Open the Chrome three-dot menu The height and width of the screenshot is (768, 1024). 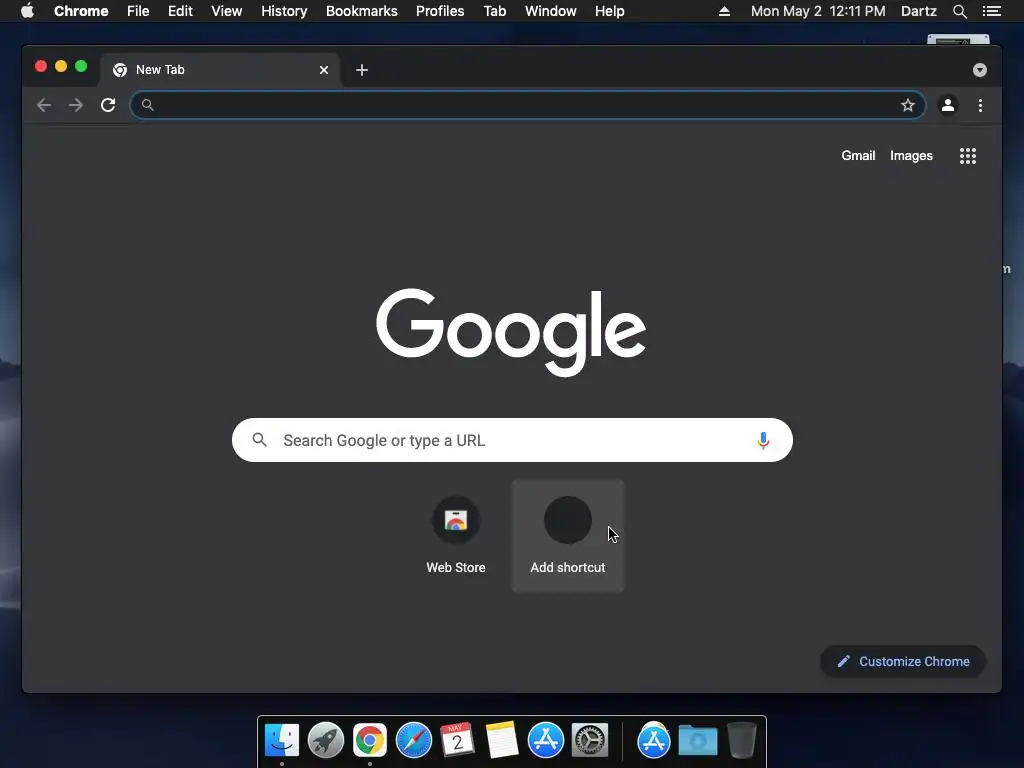pos(980,105)
